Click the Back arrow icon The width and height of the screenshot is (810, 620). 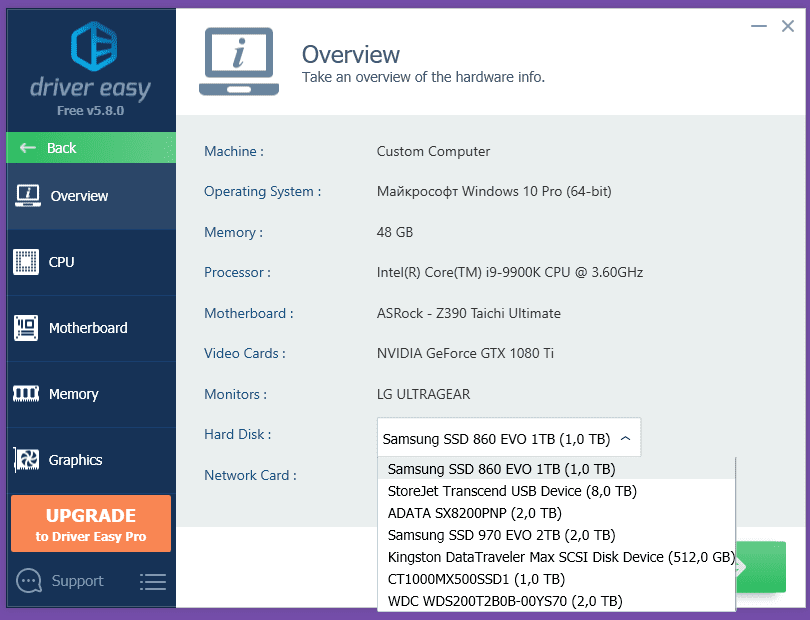click(28, 148)
